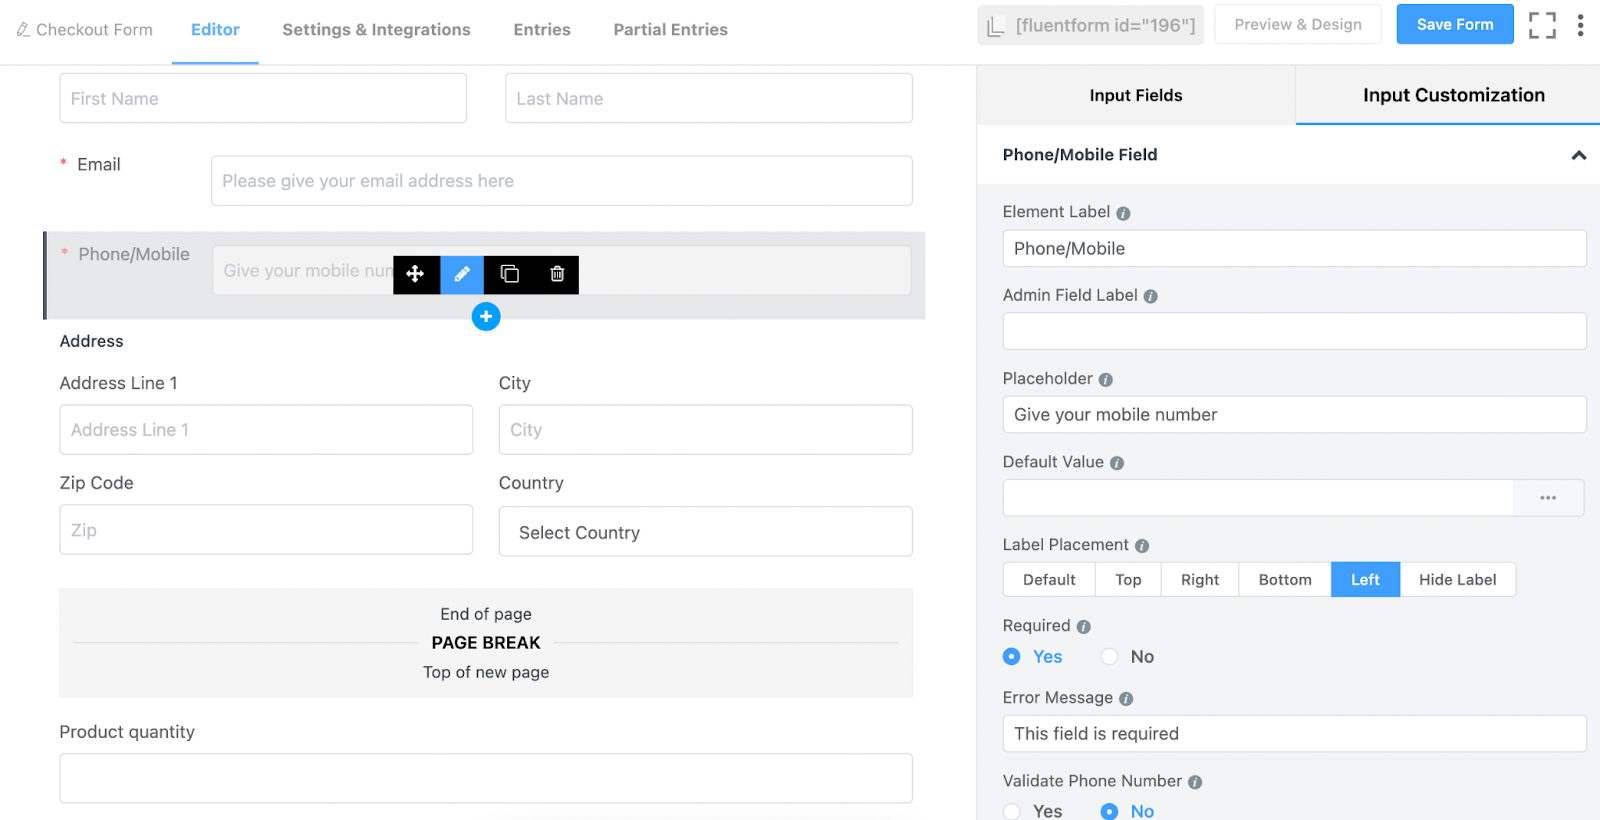Click the pencil edit icon on Phone/Mobile field
The width and height of the screenshot is (1600, 820).
pos(462,274)
